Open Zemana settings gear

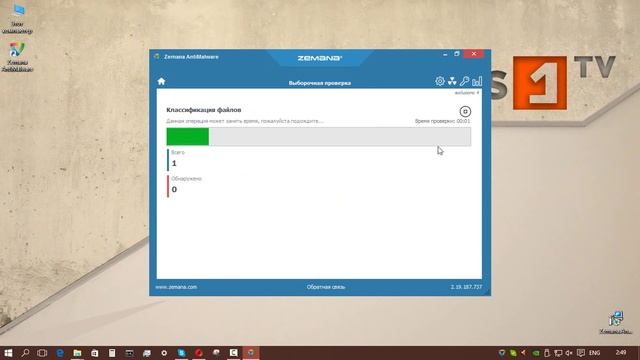440,81
